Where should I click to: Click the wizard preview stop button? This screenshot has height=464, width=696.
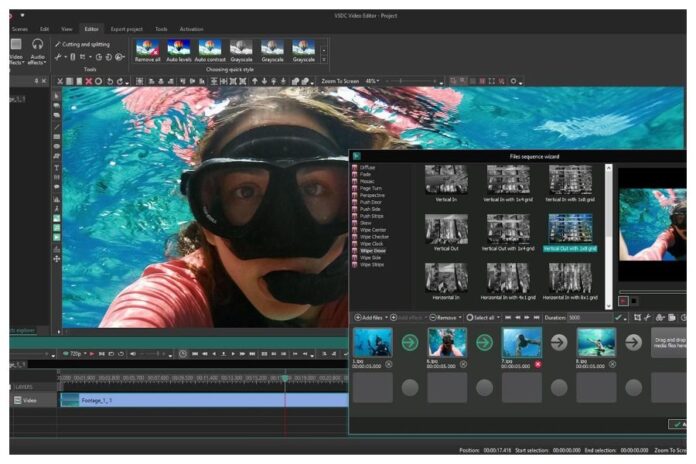tap(634, 301)
